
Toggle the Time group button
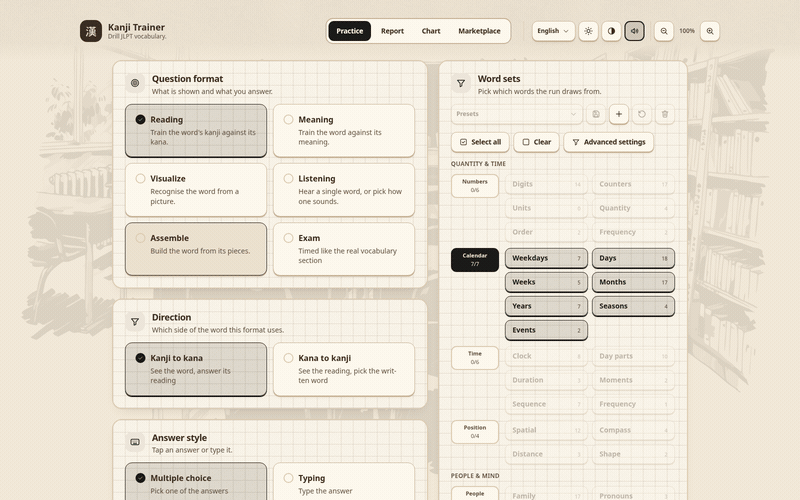[x=475, y=358]
